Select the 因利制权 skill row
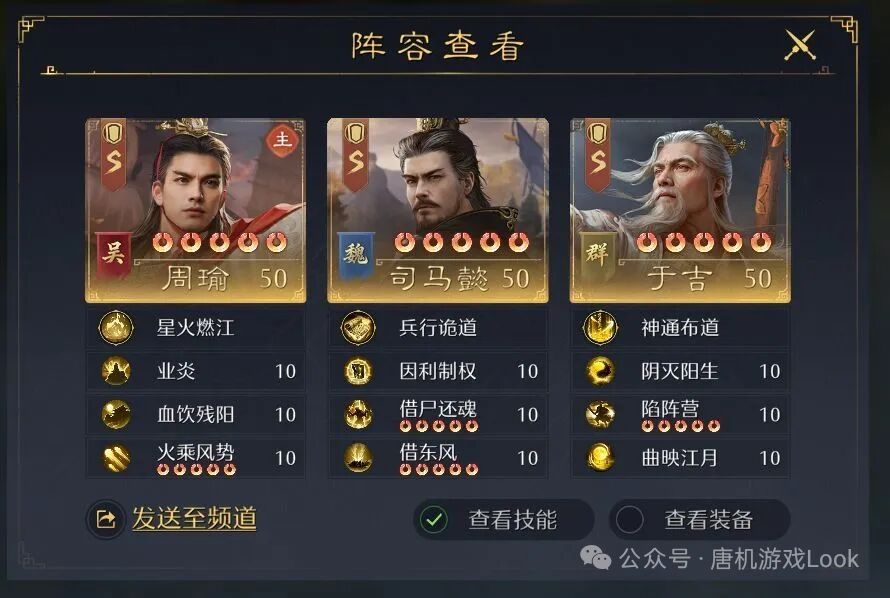This screenshot has width=890, height=598. click(438, 371)
